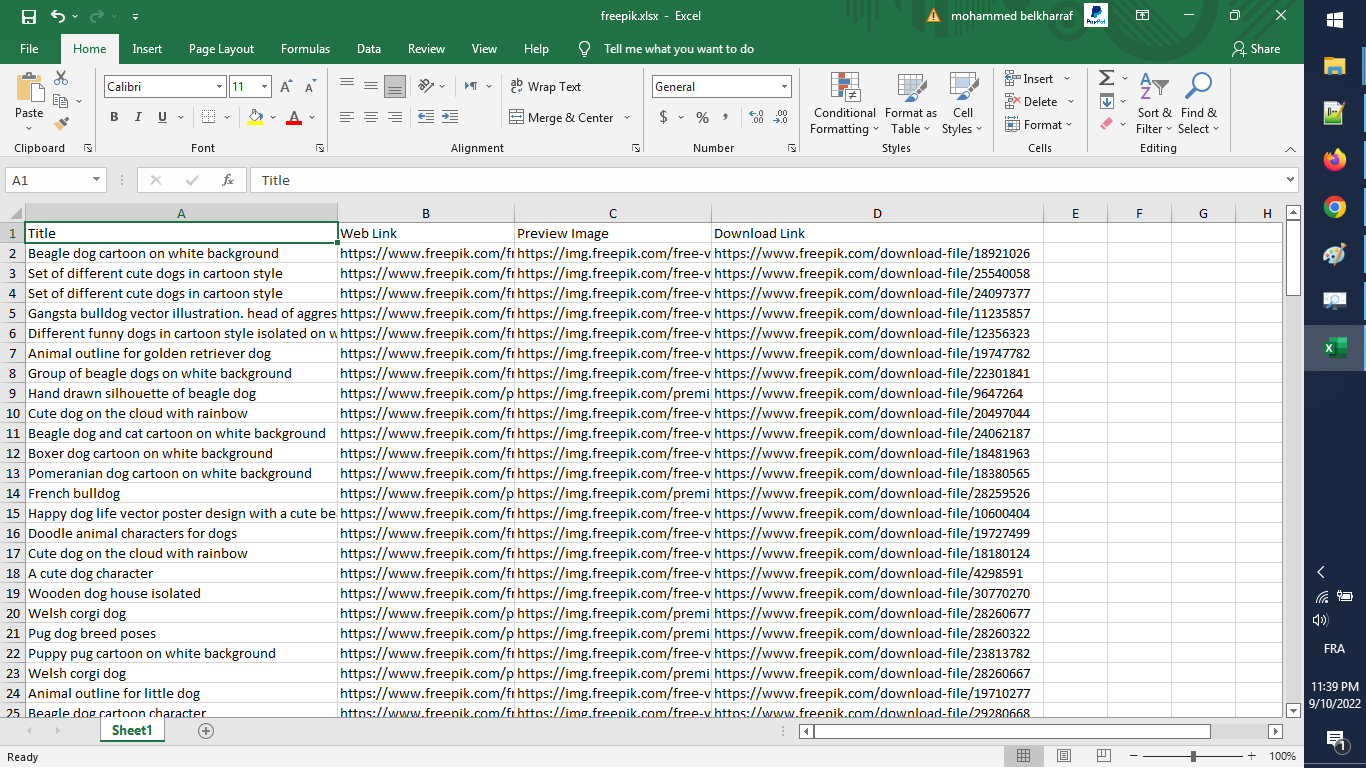The width and height of the screenshot is (1366, 768).
Task: Expand the General number format dropdown
Action: [784, 87]
